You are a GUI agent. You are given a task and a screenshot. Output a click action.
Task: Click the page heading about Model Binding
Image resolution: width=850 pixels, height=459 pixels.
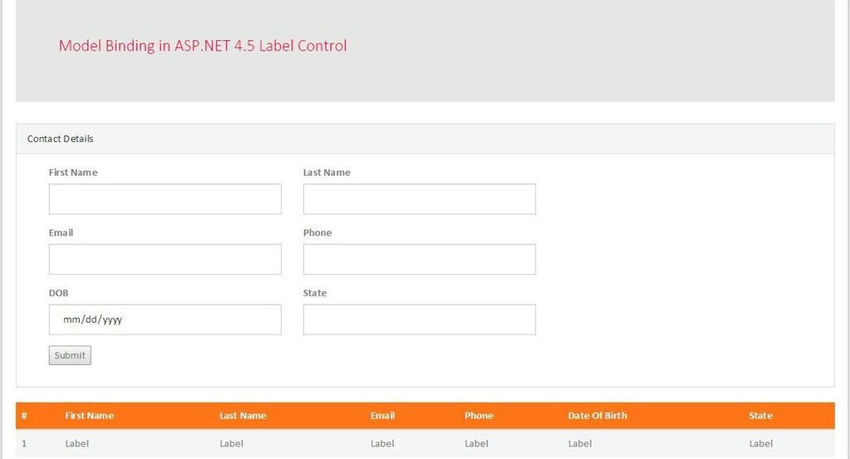(x=203, y=46)
